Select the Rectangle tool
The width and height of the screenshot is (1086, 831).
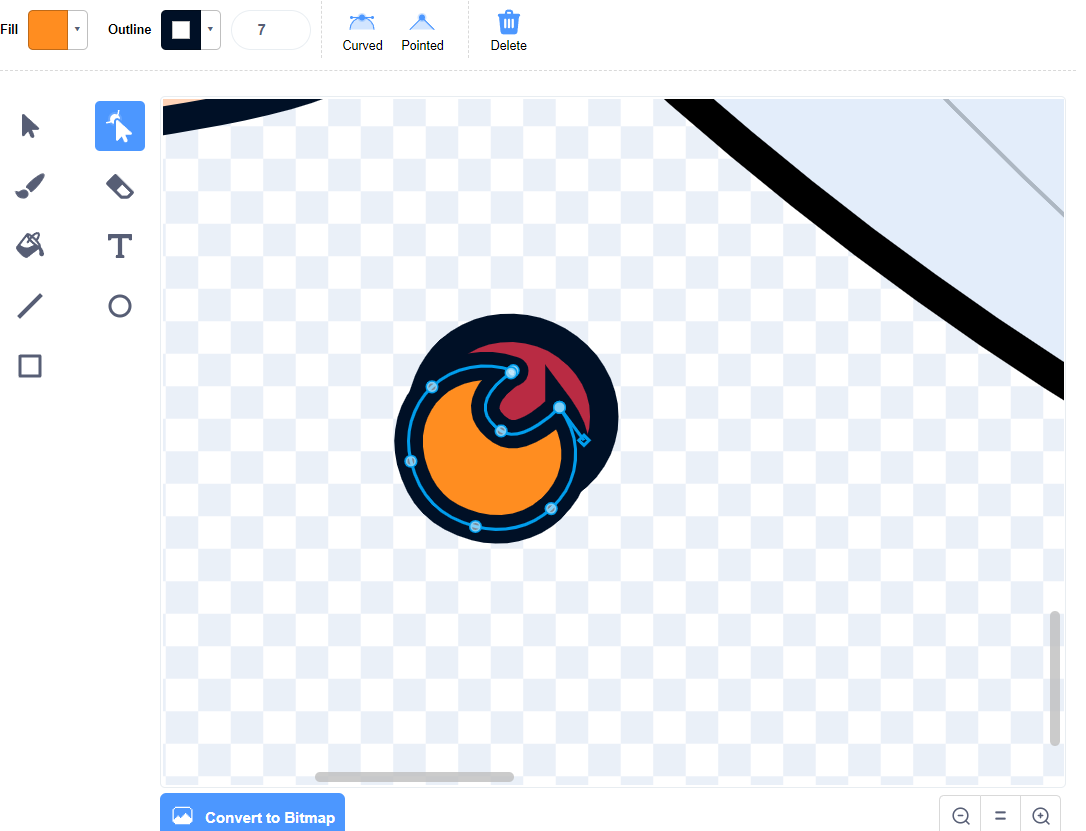(30, 366)
